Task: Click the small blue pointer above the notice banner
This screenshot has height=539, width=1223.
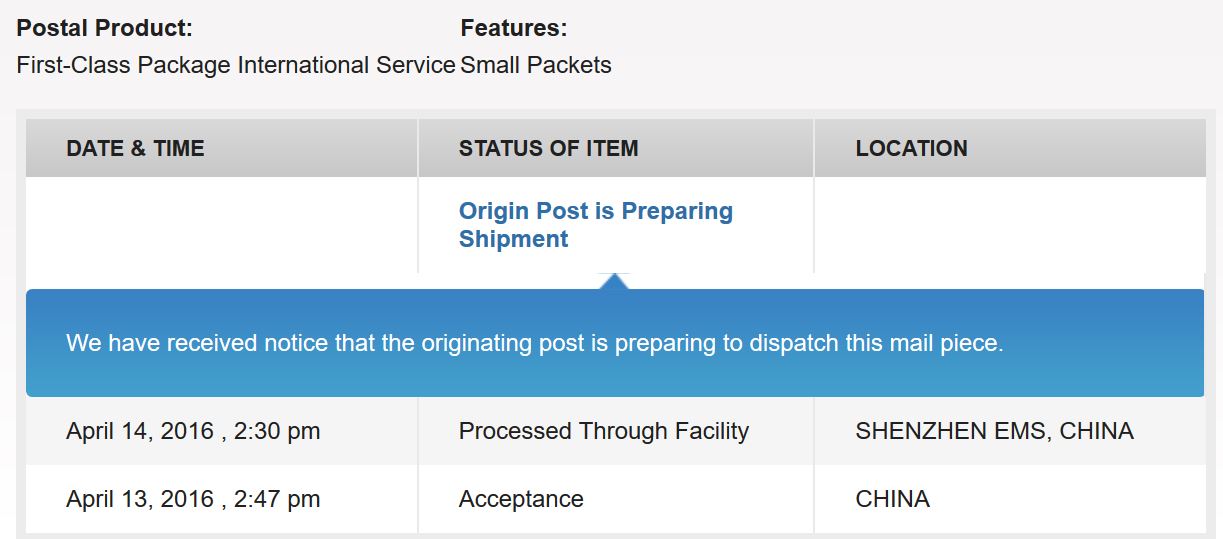Action: click(x=615, y=281)
